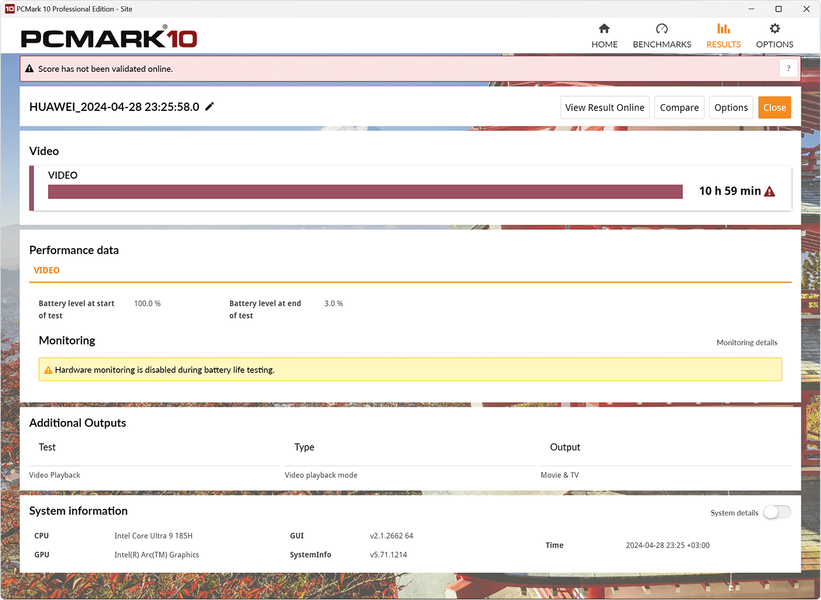Click the hardware monitoring disabled message
The image size is (821, 600).
(164, 370)
